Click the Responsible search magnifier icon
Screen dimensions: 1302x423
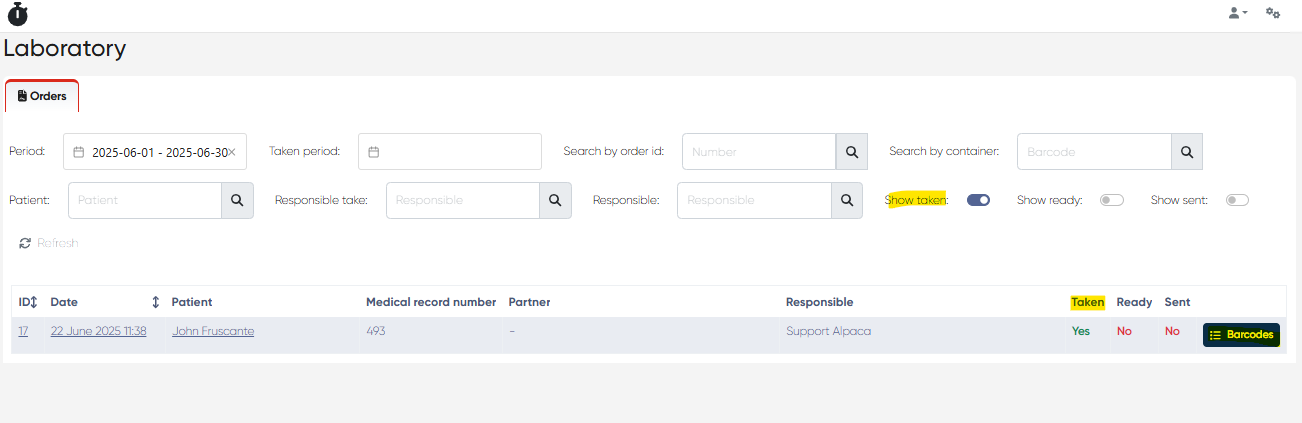coord(846,200)
